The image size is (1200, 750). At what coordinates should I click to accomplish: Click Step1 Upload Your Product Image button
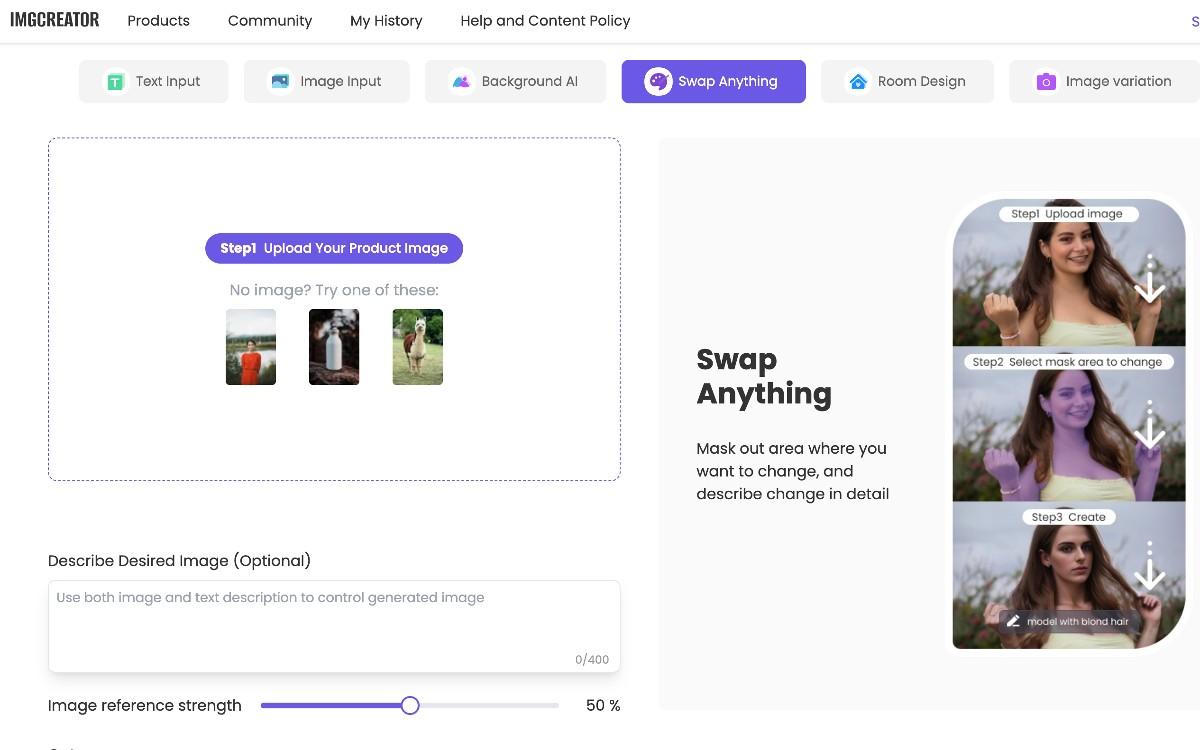(x=333, y=248)
